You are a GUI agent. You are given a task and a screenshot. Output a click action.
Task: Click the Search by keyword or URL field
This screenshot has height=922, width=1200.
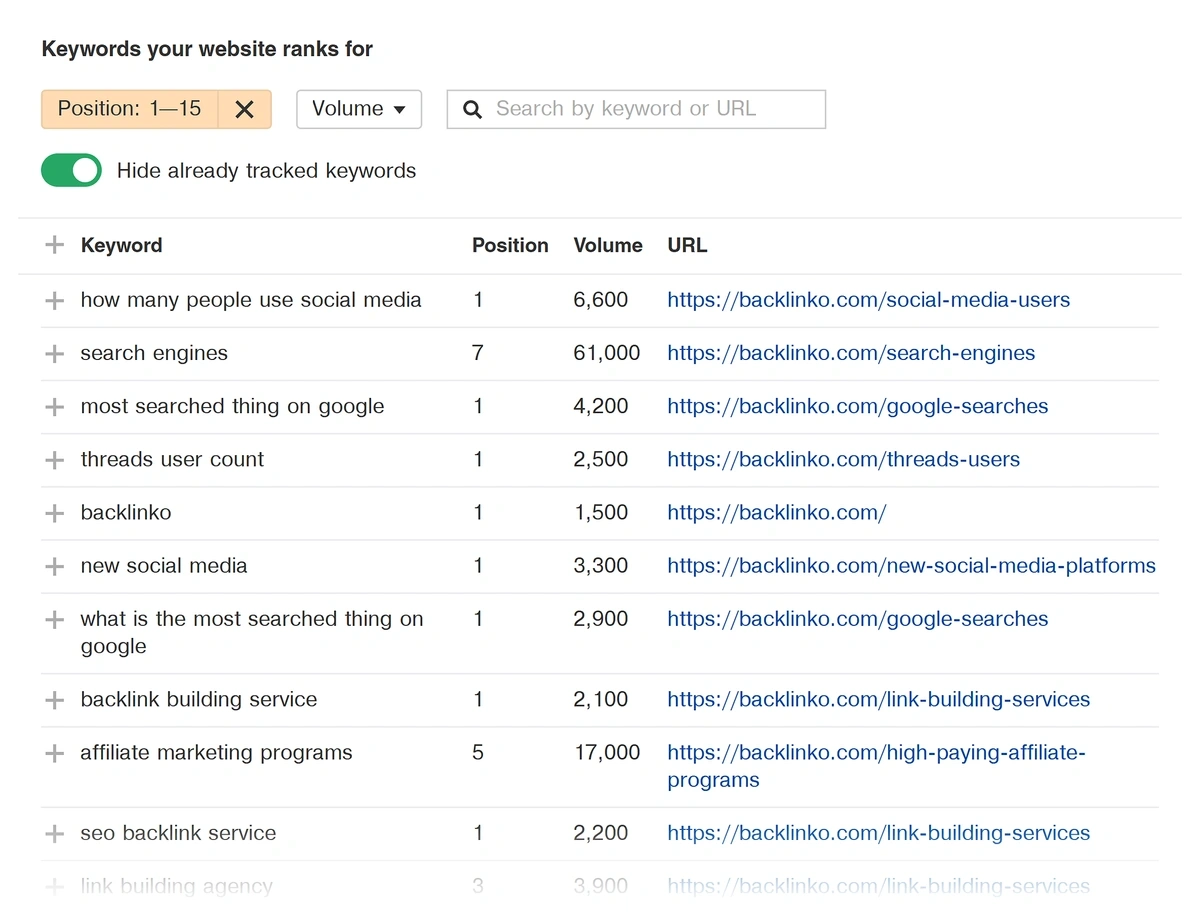636,109
